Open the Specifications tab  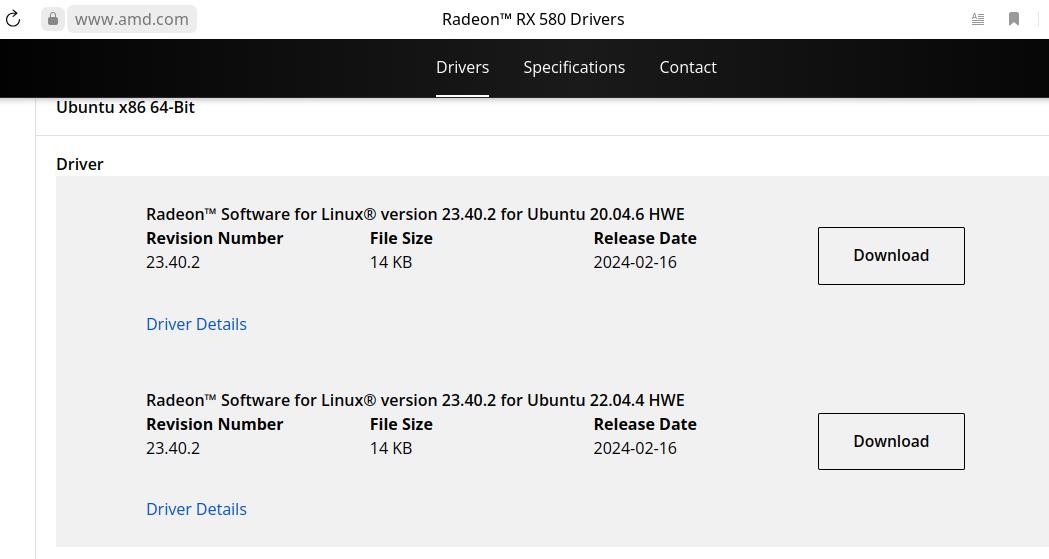coord(574,67)
